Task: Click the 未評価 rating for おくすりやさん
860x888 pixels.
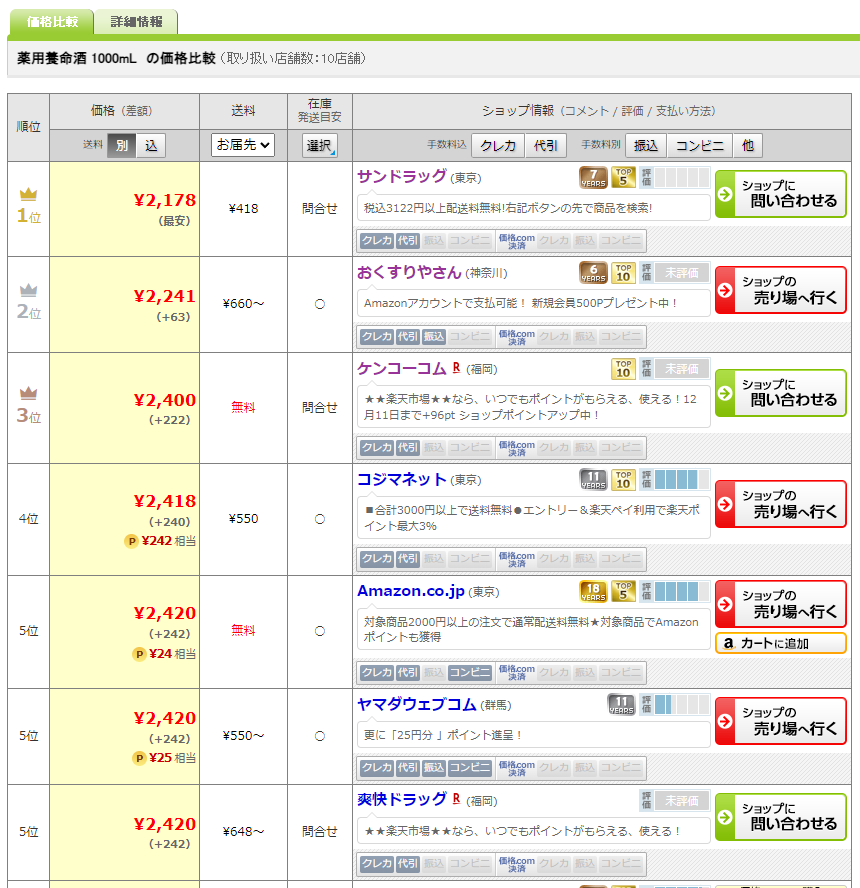Action: point(682,273)
